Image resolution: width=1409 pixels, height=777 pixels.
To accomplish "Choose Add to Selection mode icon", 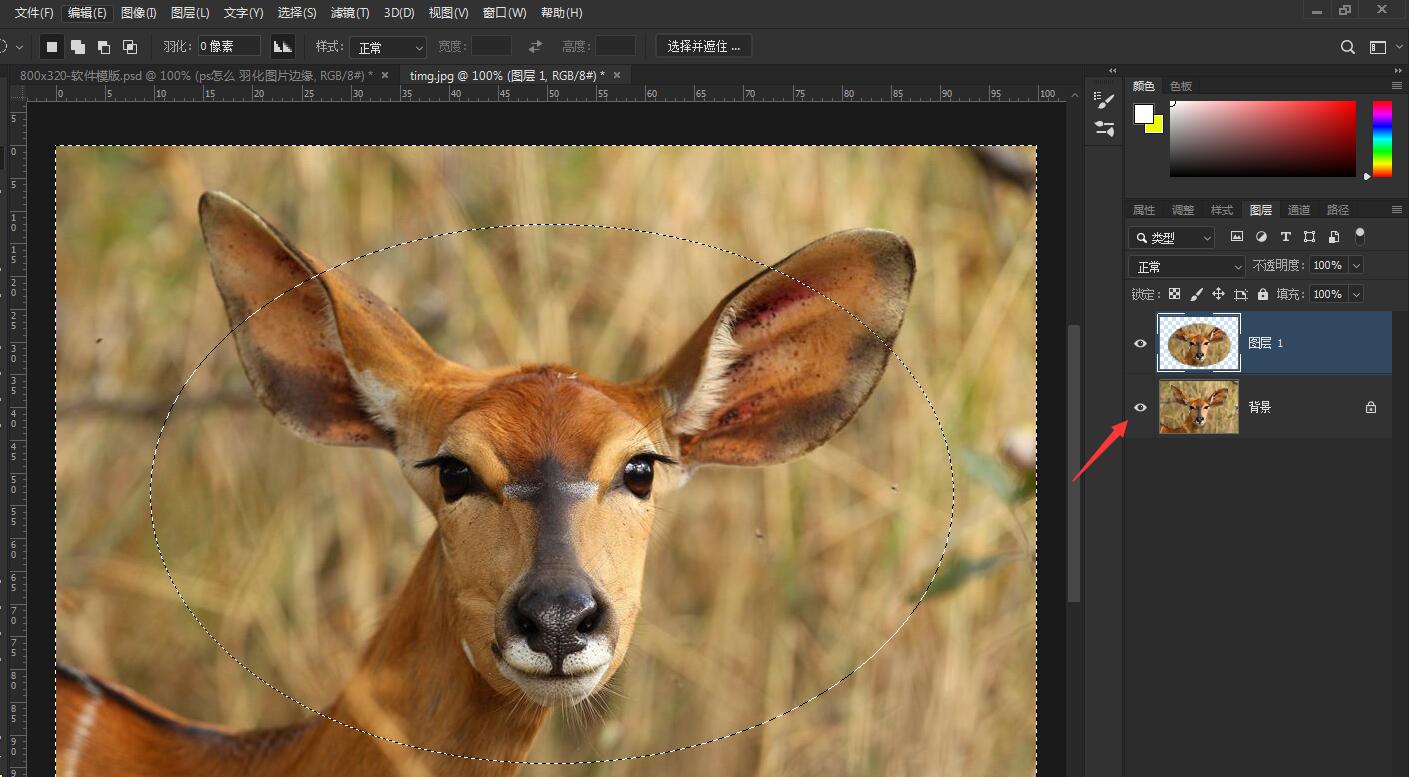I will 78,47.
